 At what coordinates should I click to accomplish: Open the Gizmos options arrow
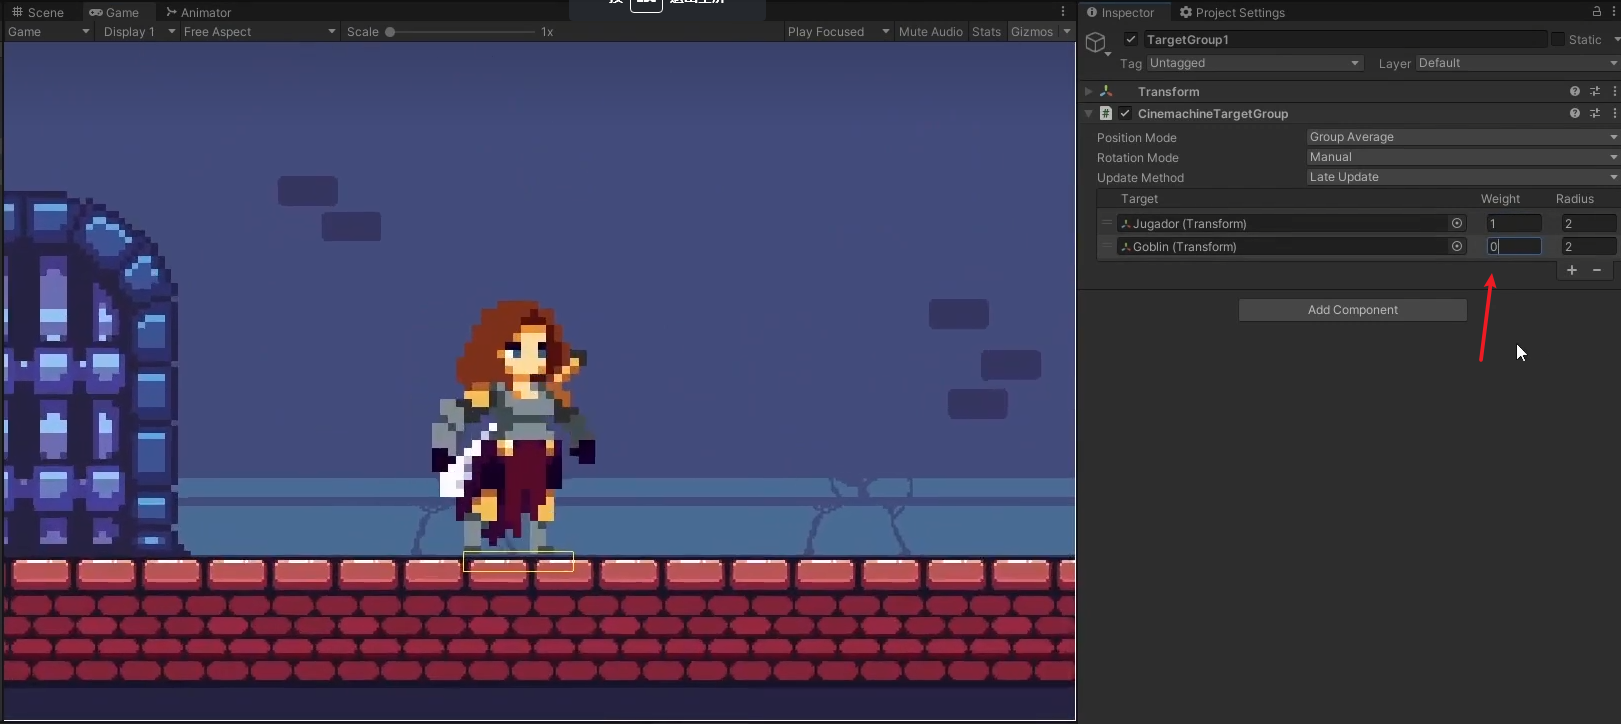click(x=1066, y=32)
